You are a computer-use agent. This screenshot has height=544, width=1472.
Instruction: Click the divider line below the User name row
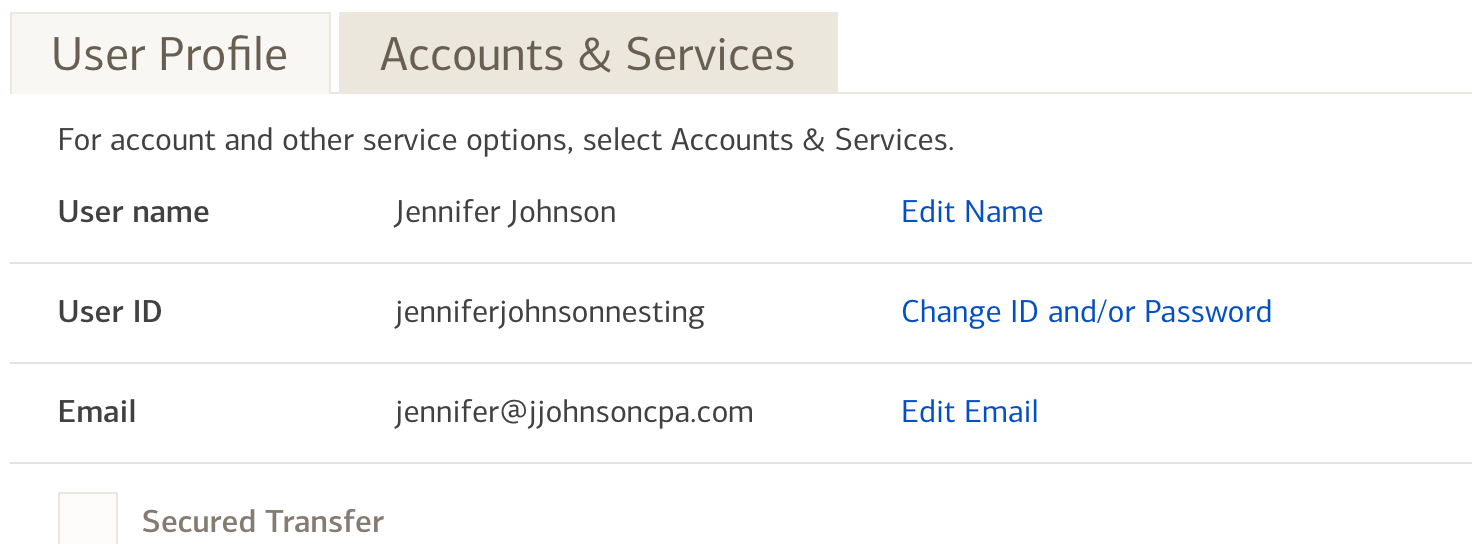click(740, 263)
